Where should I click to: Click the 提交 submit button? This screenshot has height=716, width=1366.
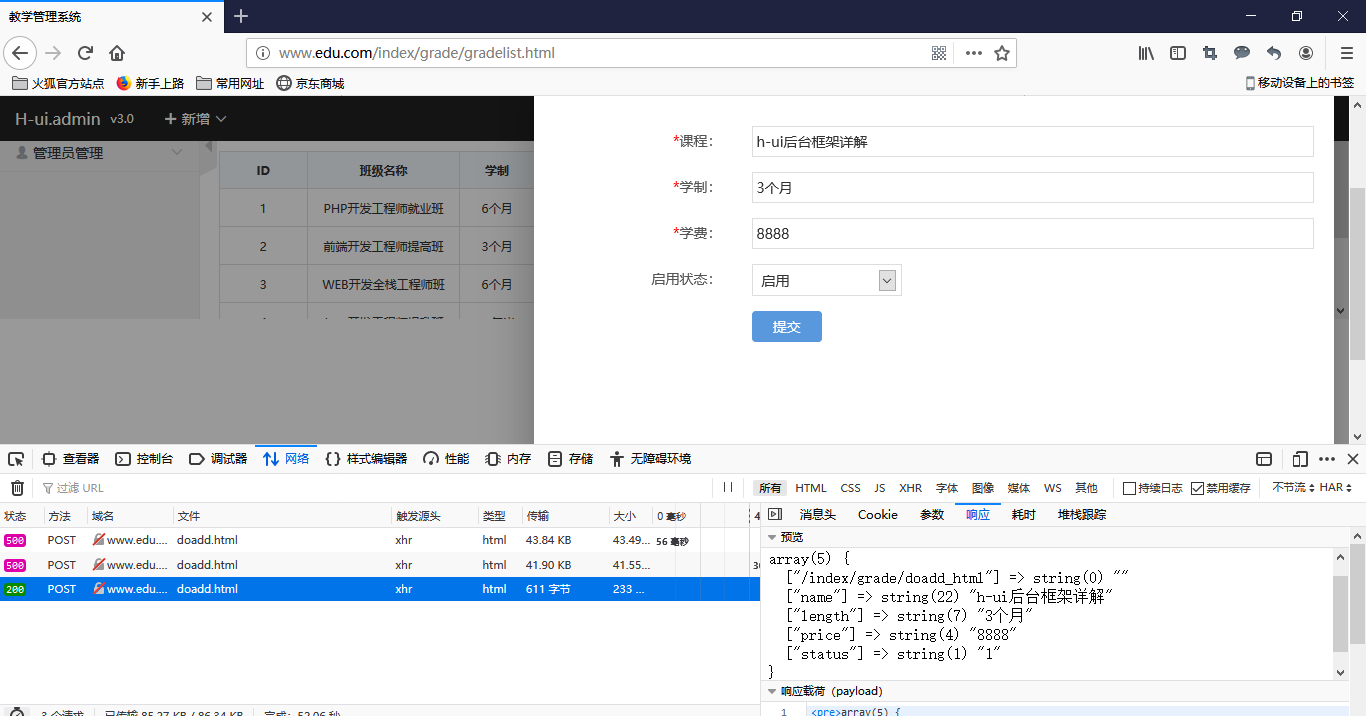pos(787,326)
